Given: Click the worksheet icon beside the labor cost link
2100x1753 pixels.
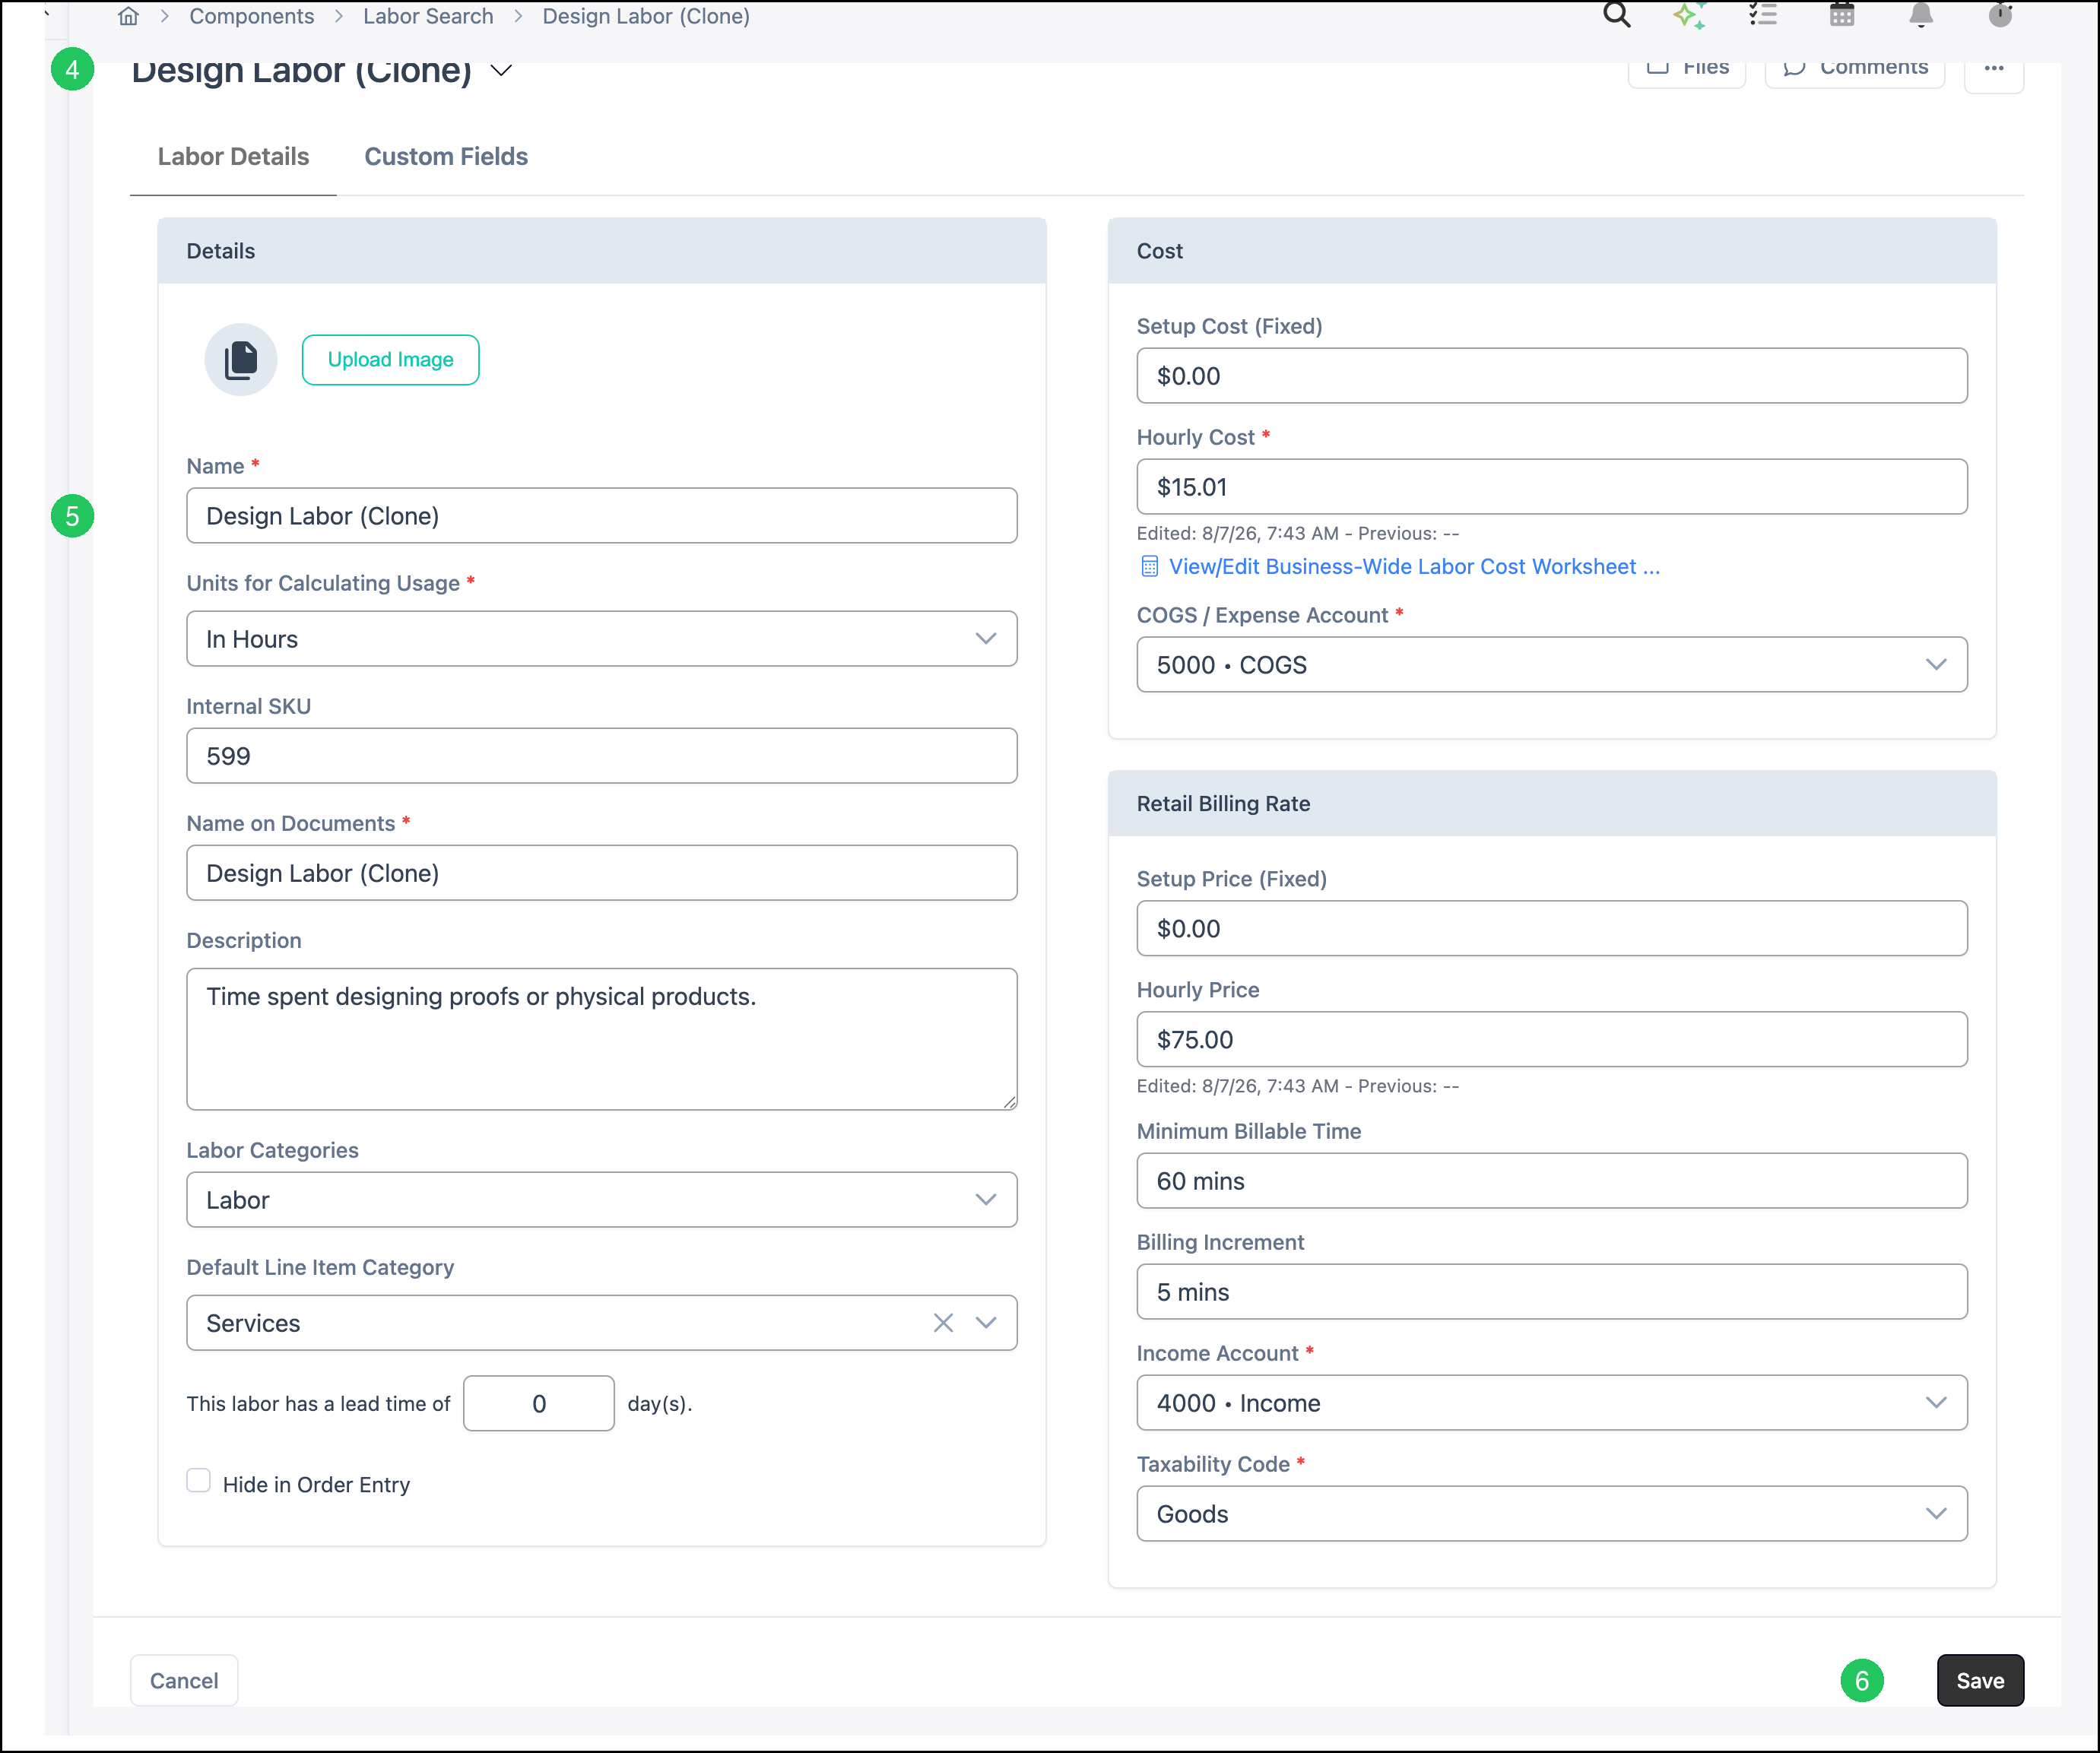Looking at the screenshot, I should tap(1149, 567).
